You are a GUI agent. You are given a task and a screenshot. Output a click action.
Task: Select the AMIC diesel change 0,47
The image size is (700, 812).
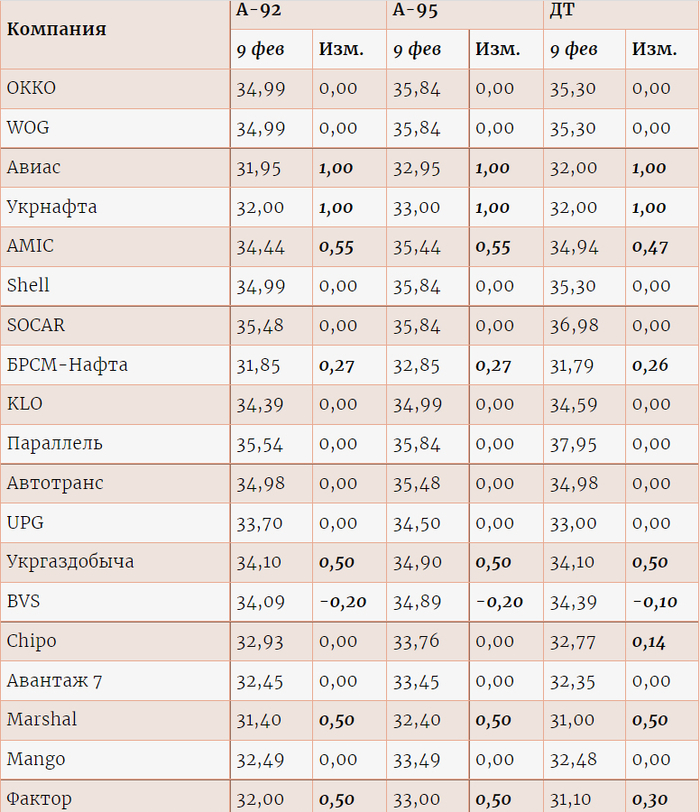650,247
